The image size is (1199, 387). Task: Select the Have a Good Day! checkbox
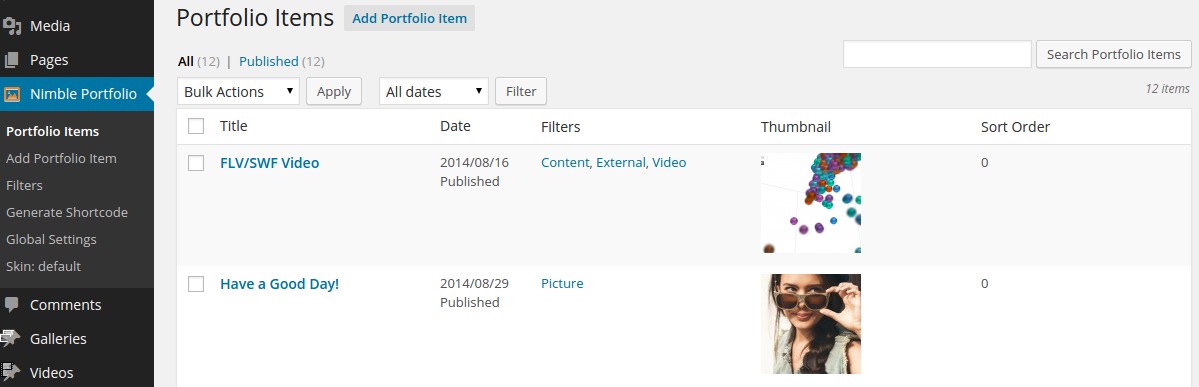[x=196, y=284]
